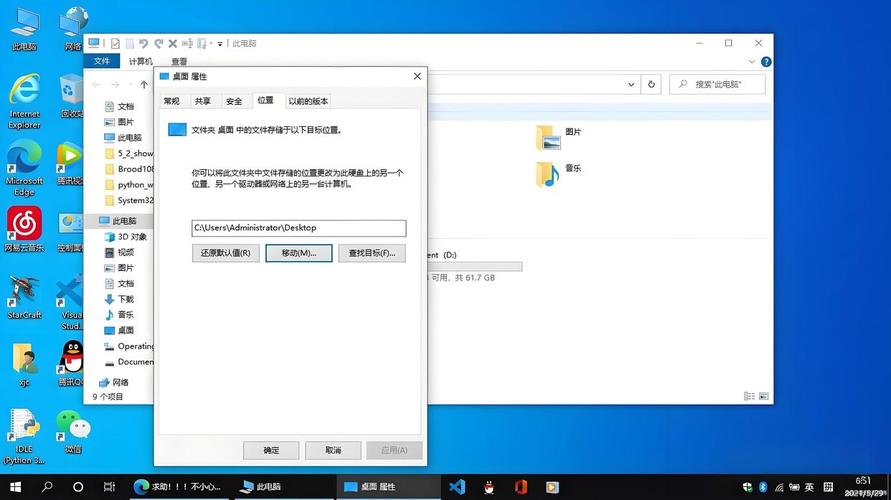Select 桌面 in the navigation tree
Image resolution: width=891 pixels, height=500 pixels.
click(120, 330)
